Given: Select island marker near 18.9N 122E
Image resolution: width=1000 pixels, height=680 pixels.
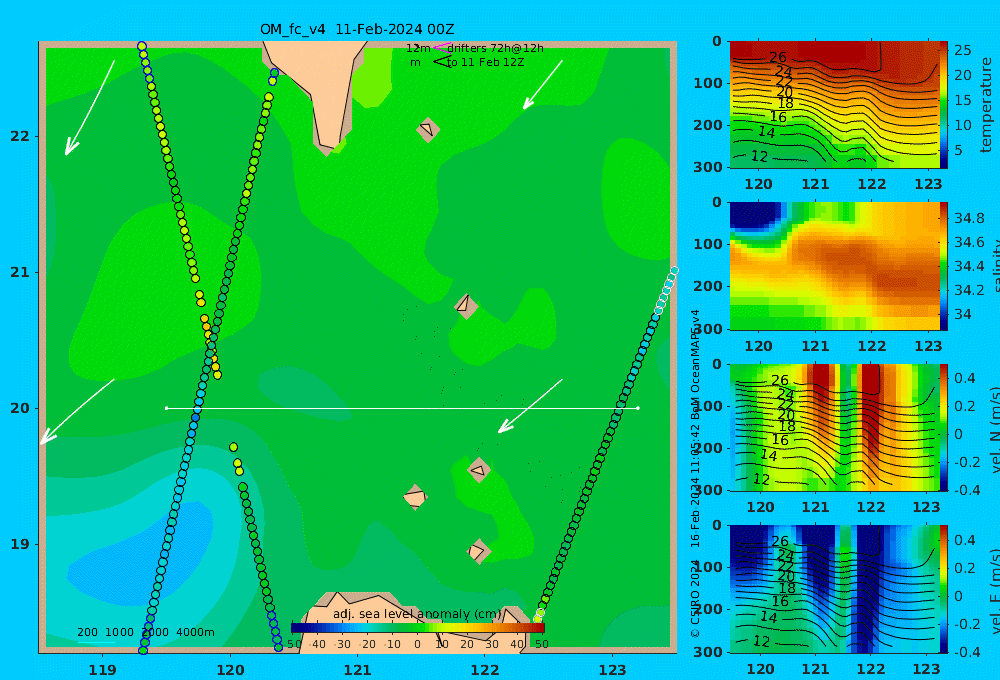Looking at the screenshot, I should (478, 551).
